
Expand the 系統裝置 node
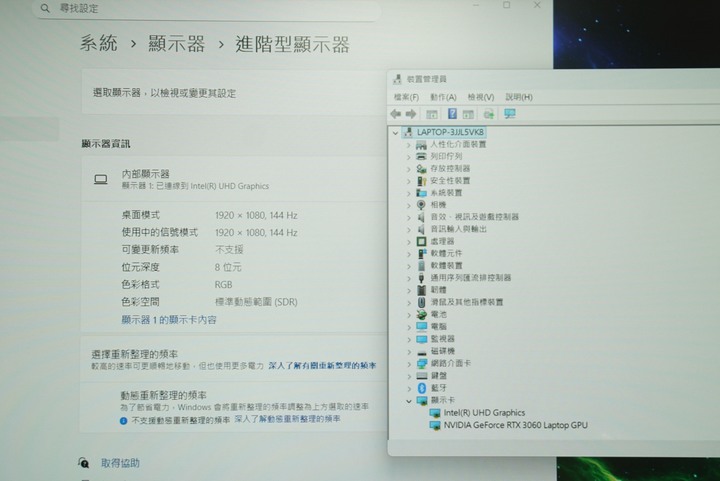[x=408, y=193]
